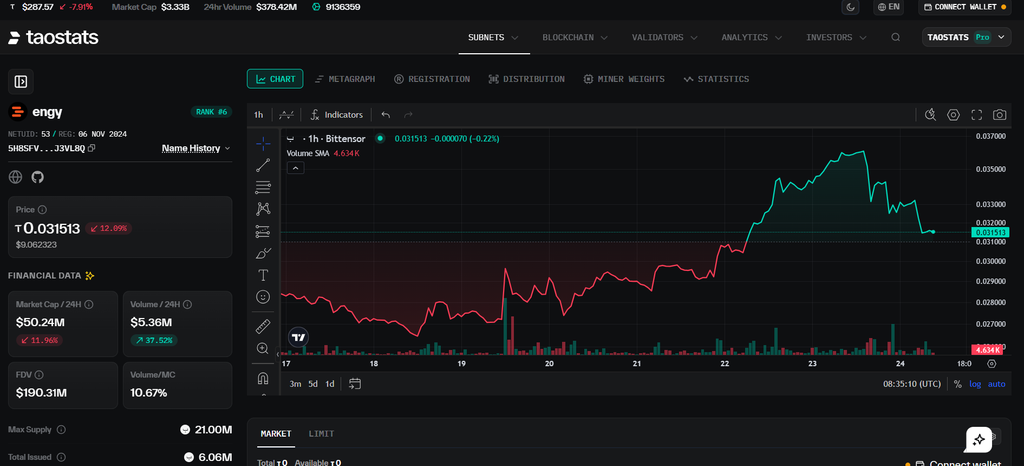
Task: Open the EN language selector
Action: tap(889, 7)
